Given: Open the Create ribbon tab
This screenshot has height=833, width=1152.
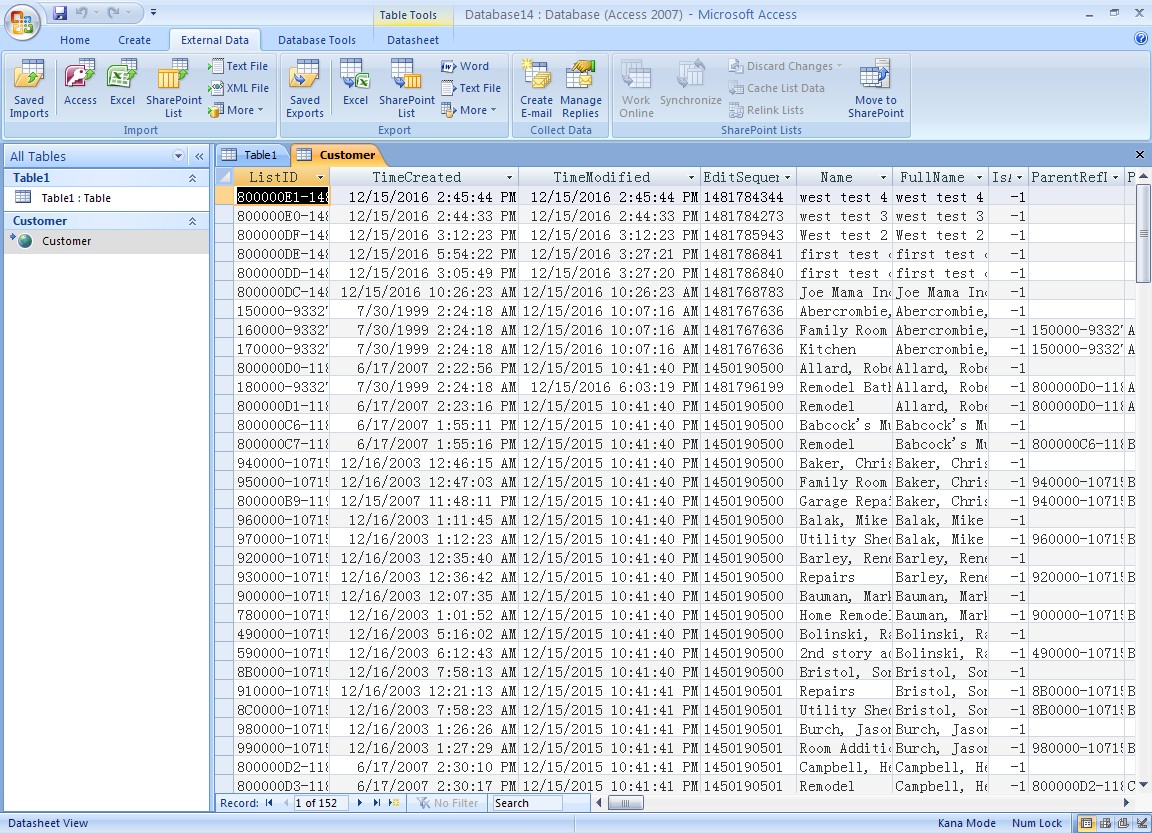Looking at the screenshot, I should tap(134, 40).
